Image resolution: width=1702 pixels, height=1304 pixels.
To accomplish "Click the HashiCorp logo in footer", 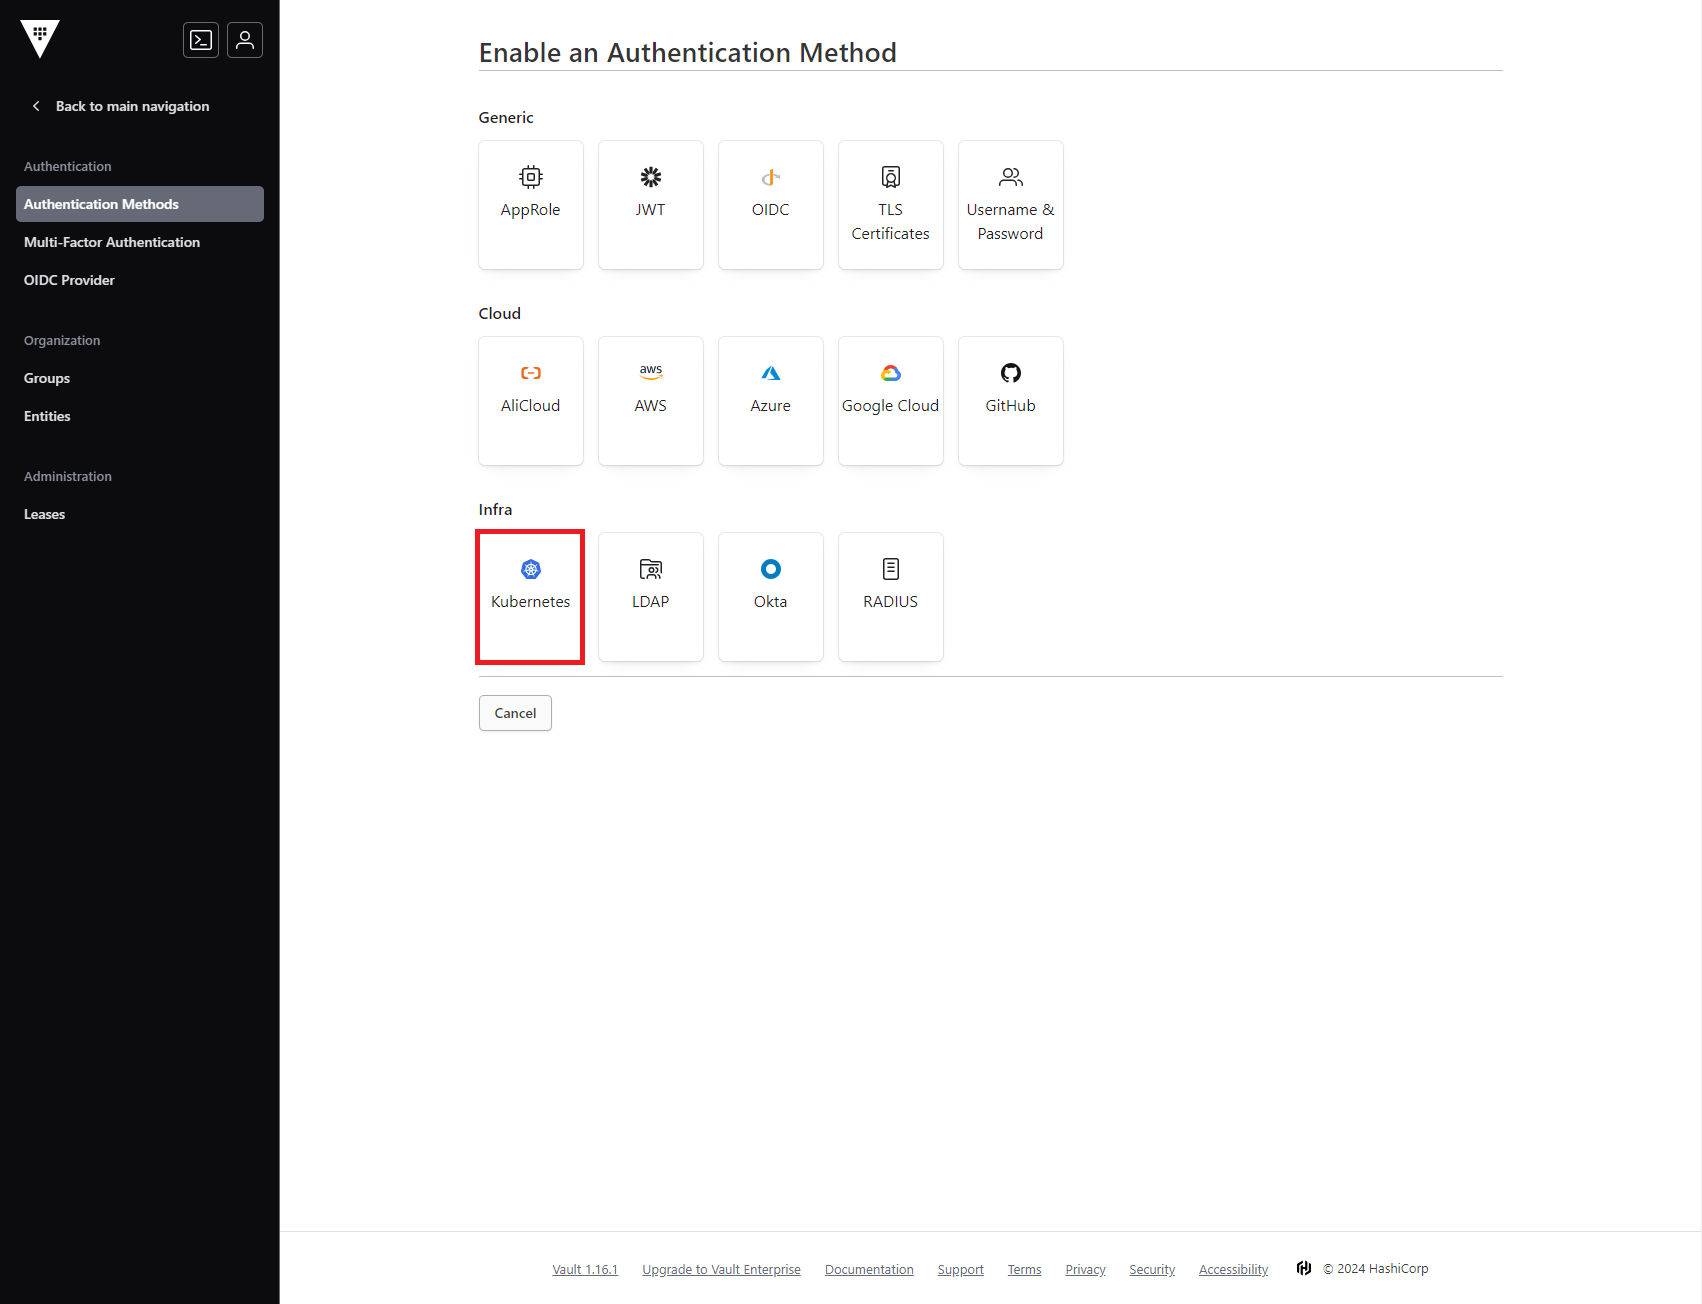I will (1304, 1268).
